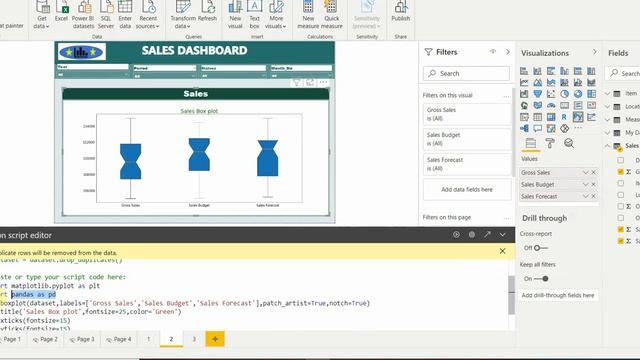Image resolution: width=640 pixels, height=360 pixels.
Task: Select the gauge visual
Action: click(x=551, y=105)
